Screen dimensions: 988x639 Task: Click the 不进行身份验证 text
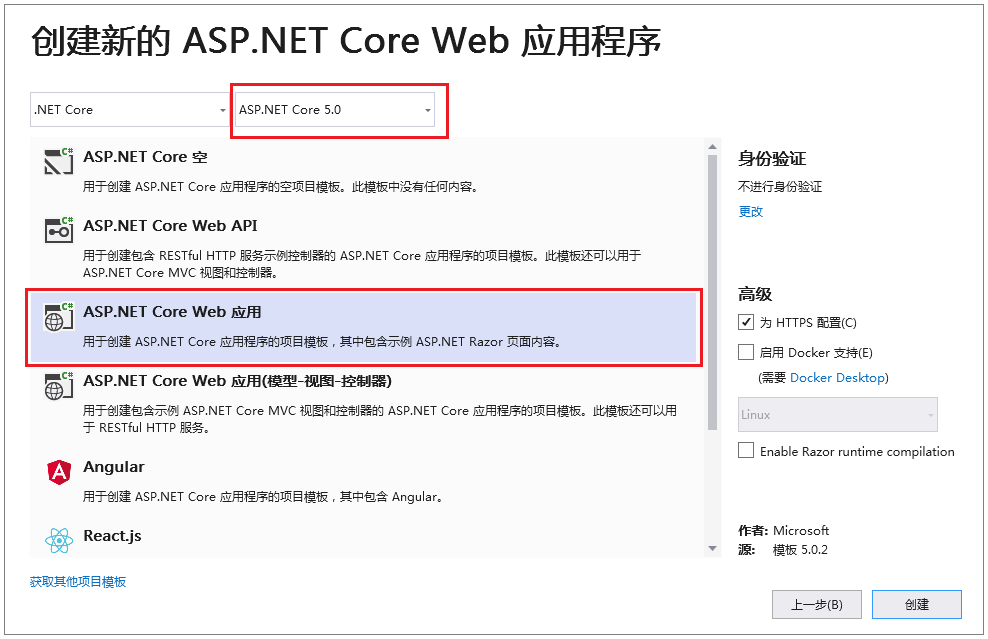tap(780, 187)
